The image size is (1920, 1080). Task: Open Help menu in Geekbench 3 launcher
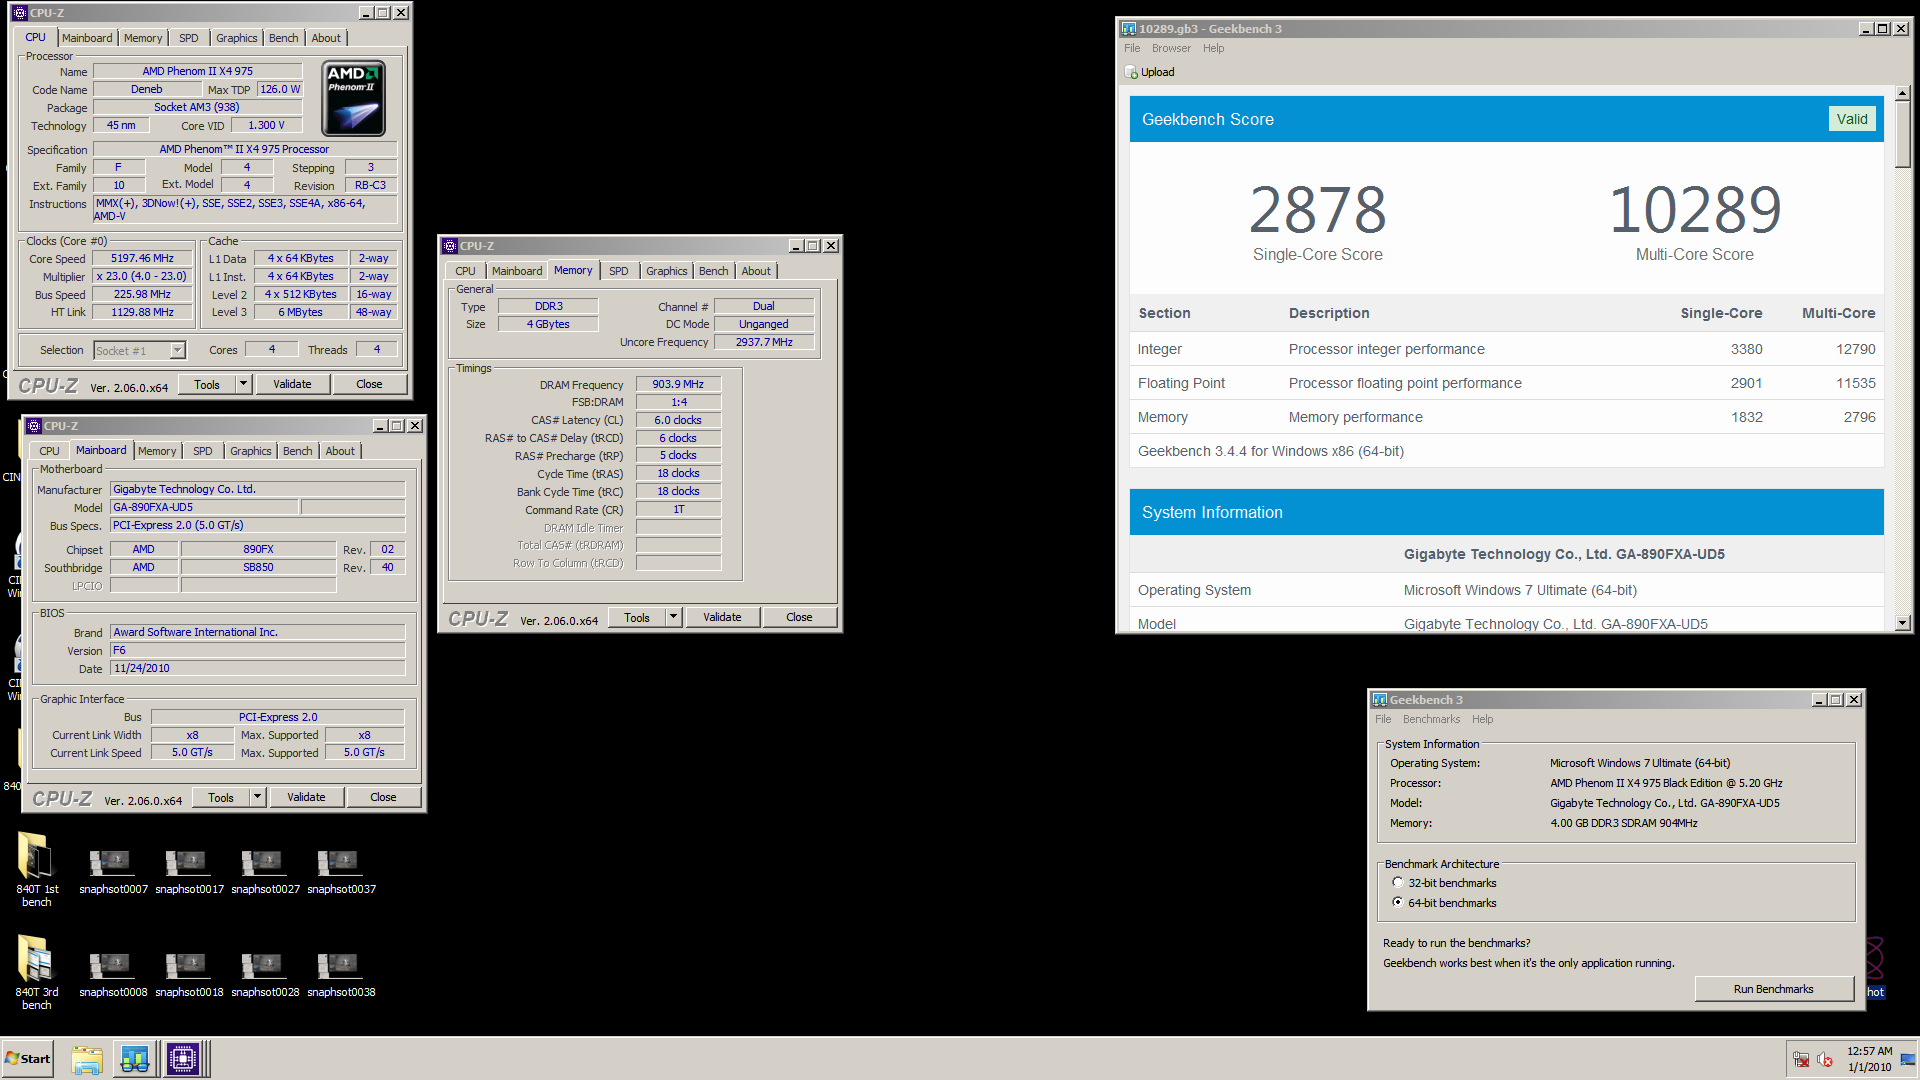1482,719
